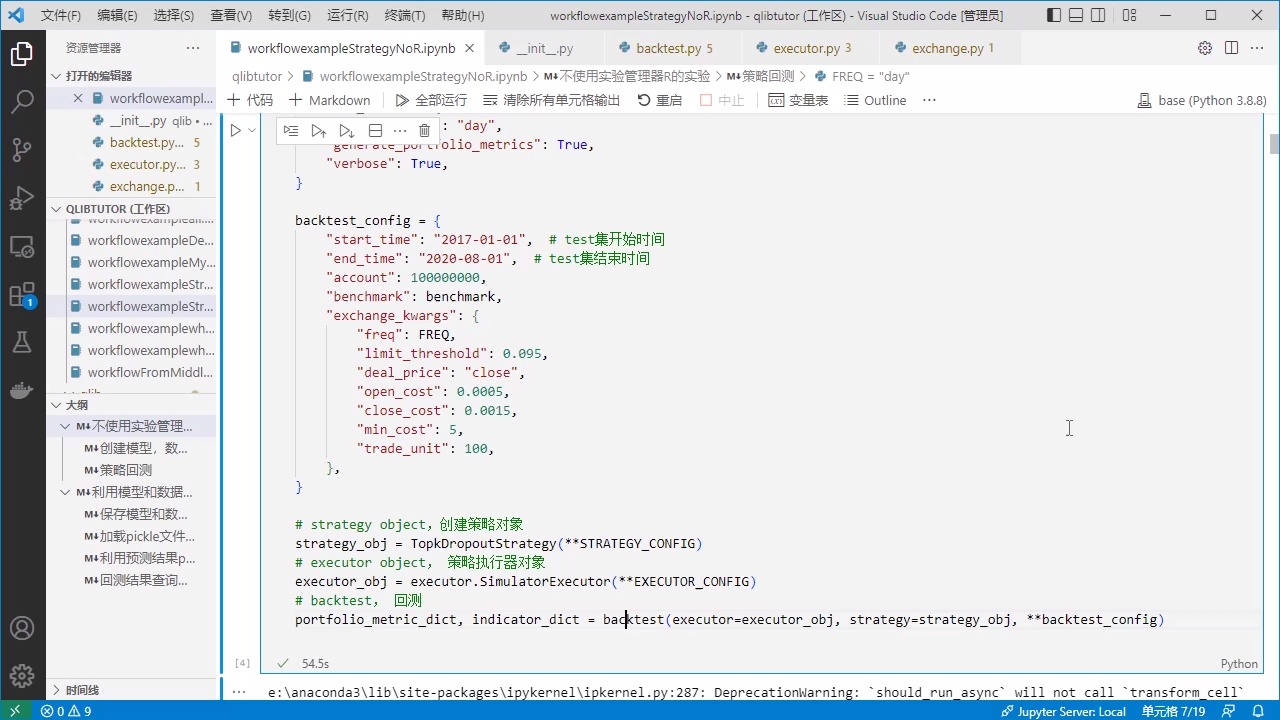Open the Source Control view

tap(22, 150)
